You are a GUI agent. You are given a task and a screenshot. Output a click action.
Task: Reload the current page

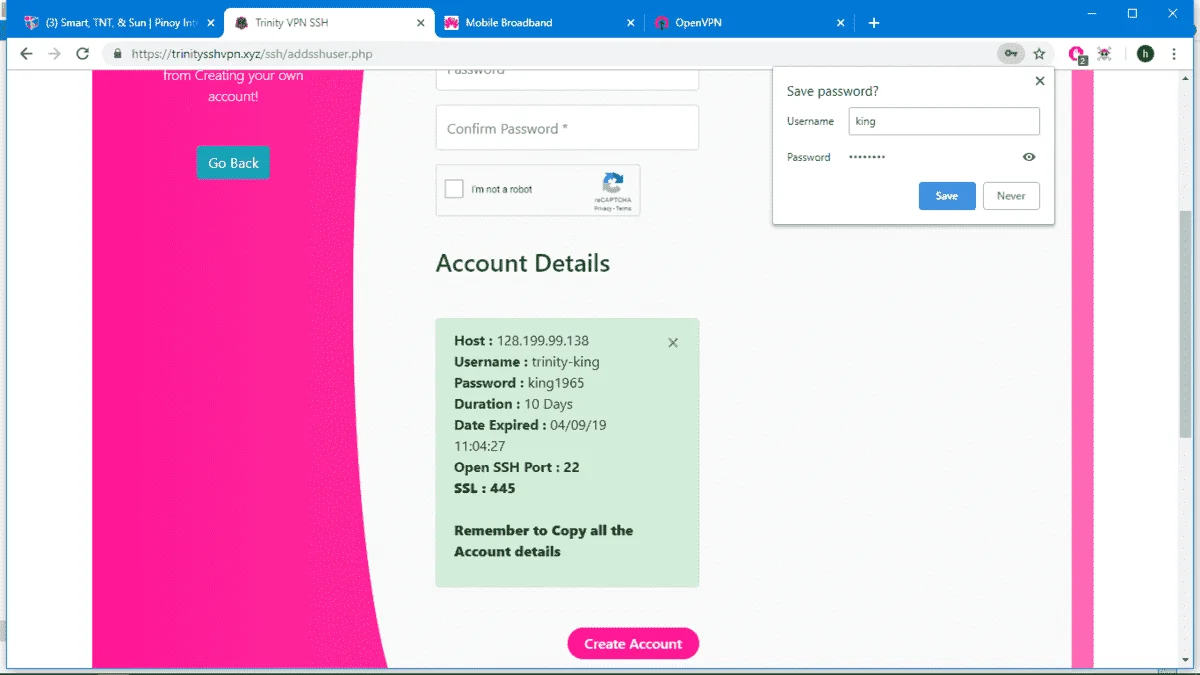point(83,53)
